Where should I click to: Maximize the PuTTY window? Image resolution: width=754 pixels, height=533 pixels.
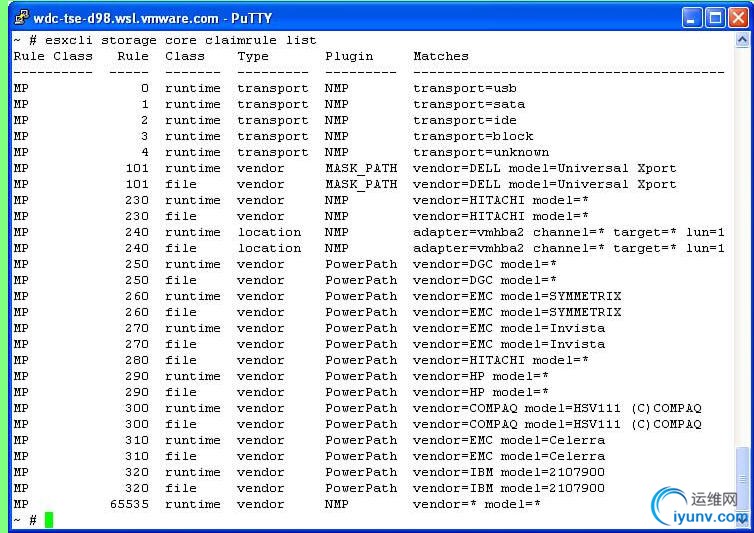pos(715,18)
